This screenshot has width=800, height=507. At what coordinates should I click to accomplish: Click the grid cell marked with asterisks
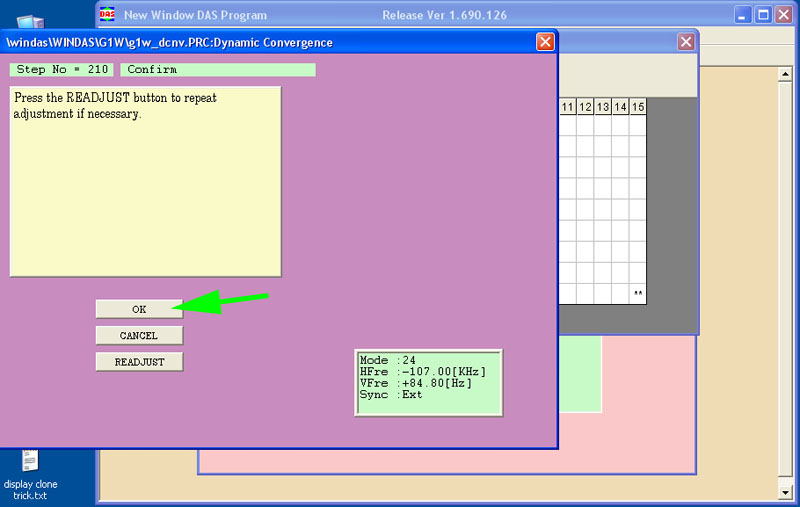pyautogui.click(x=638, y=293)
